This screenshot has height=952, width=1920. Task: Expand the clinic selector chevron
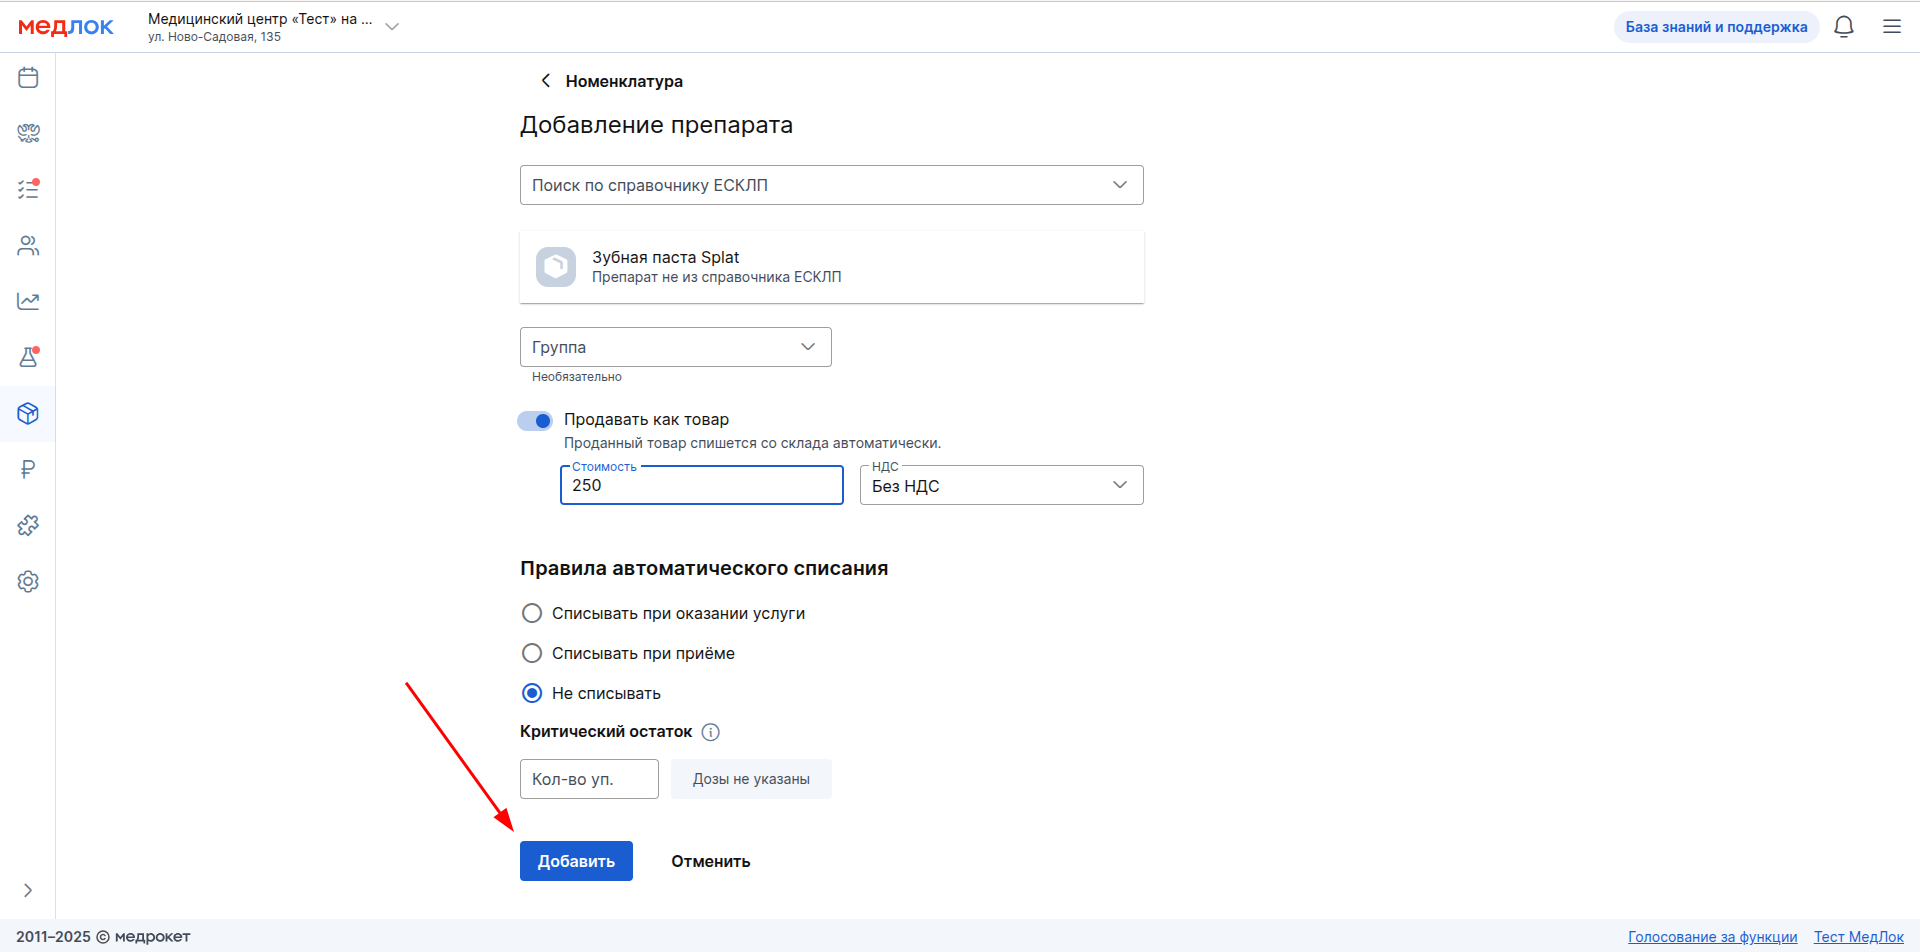(x=392, y=27)
